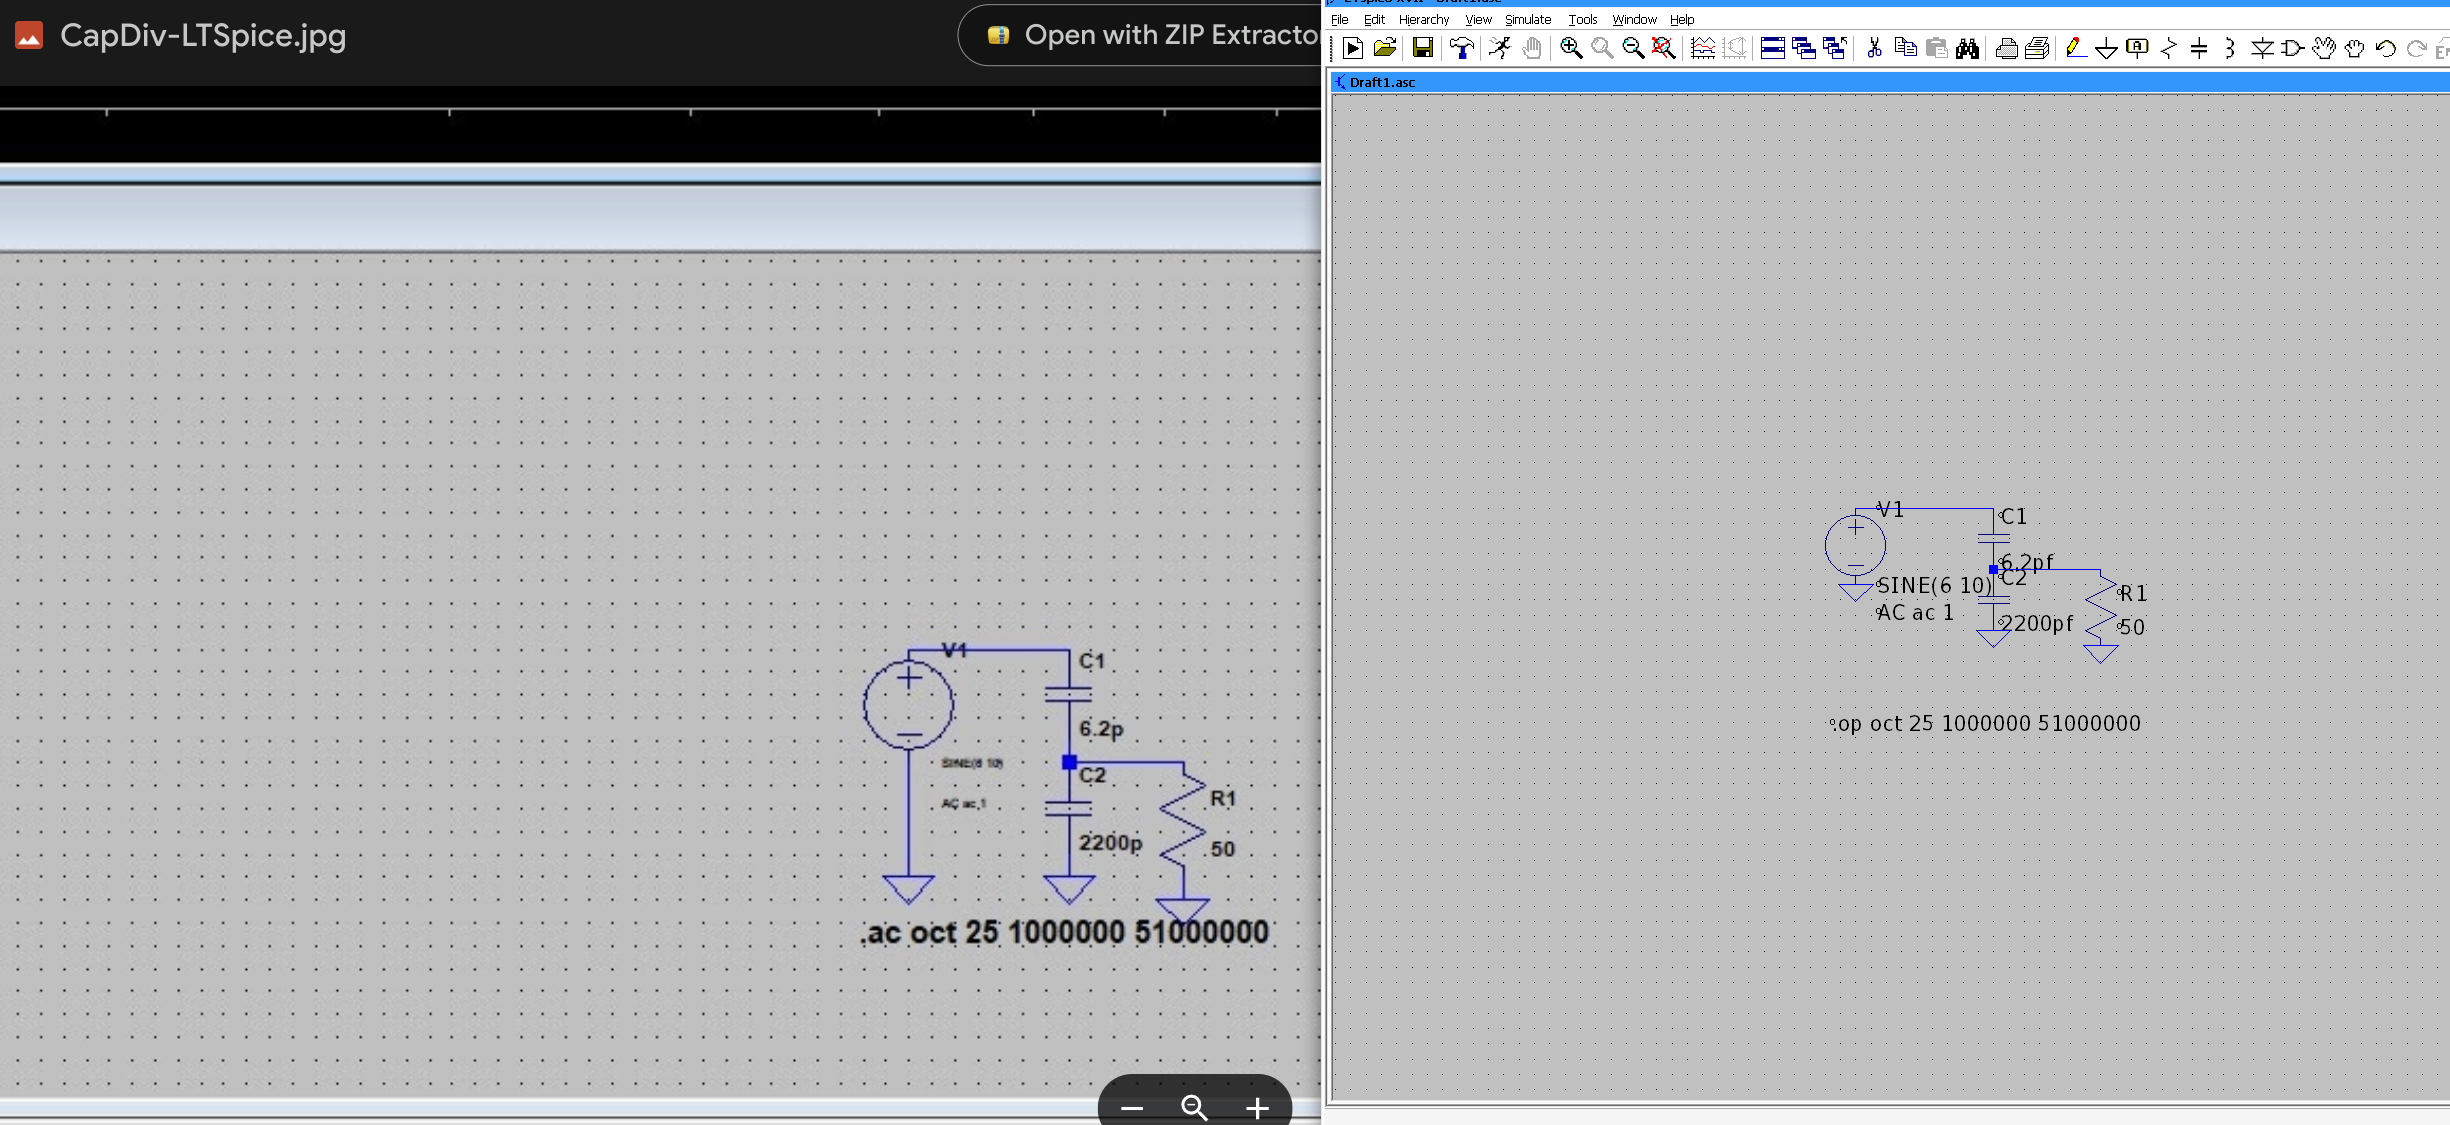Select the 'AC ac 1' text in LTspice
This screenshot has width=2450, height=1125.
coord(1915,612)
